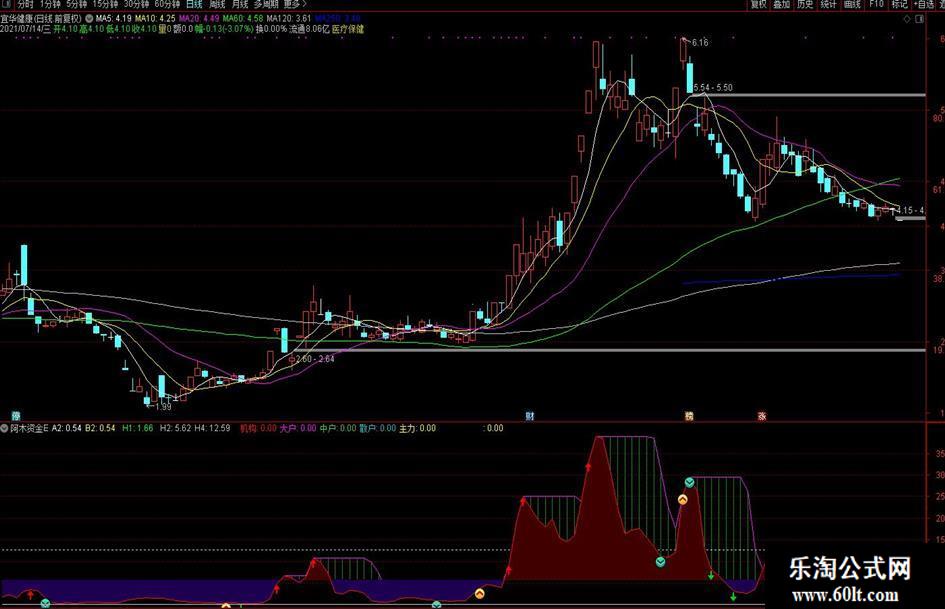Image resolution: width=945 pixels, height=609 pixels.
Task: Click the 叠加 overlay button
Action: click(782, 4)
